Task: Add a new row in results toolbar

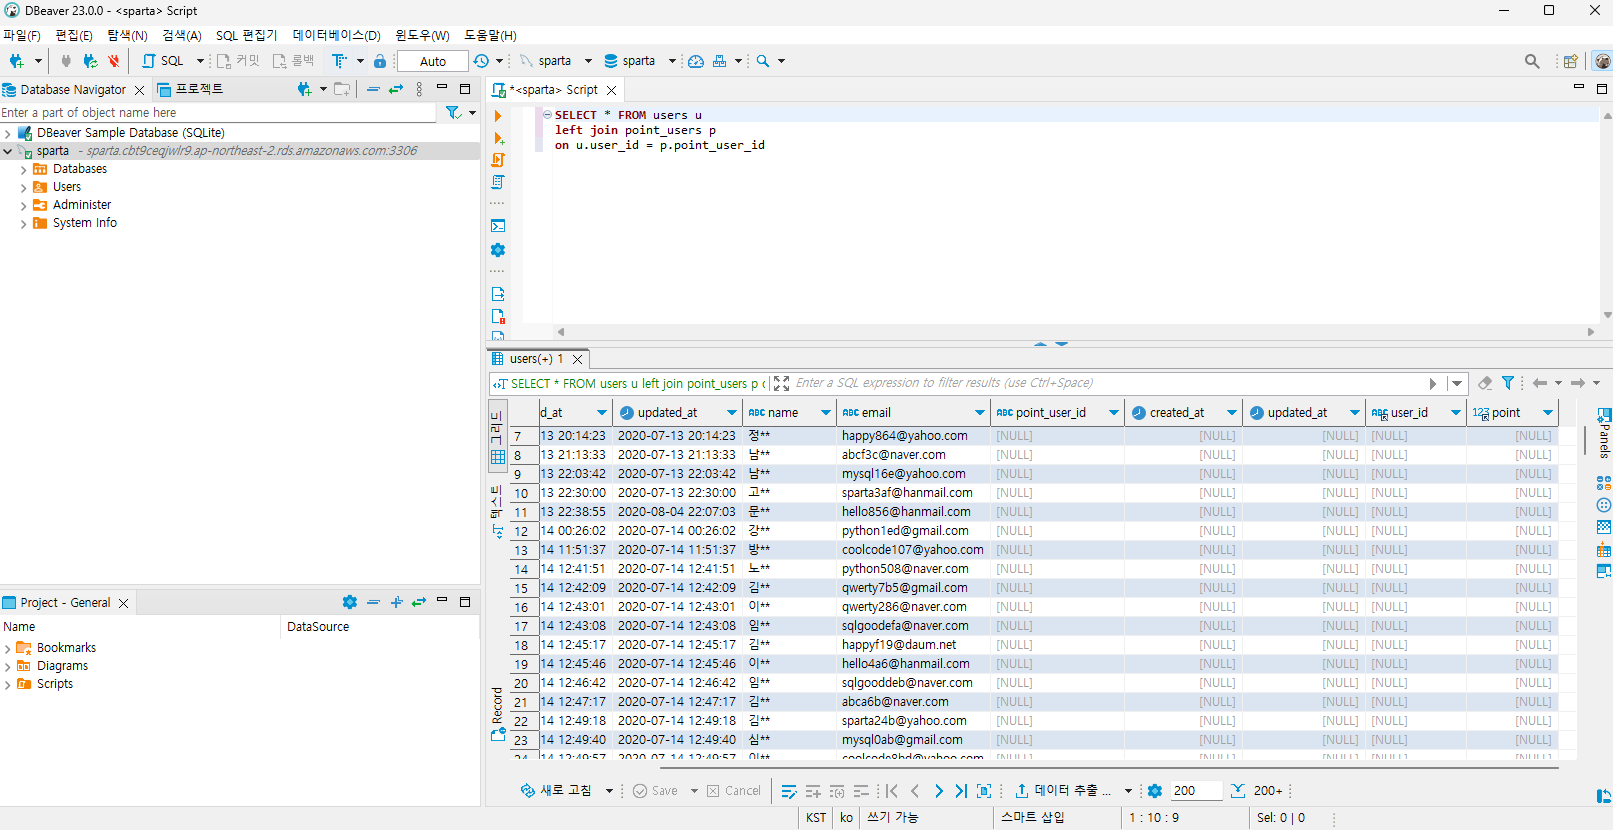Action: click(x=813, y=791)
